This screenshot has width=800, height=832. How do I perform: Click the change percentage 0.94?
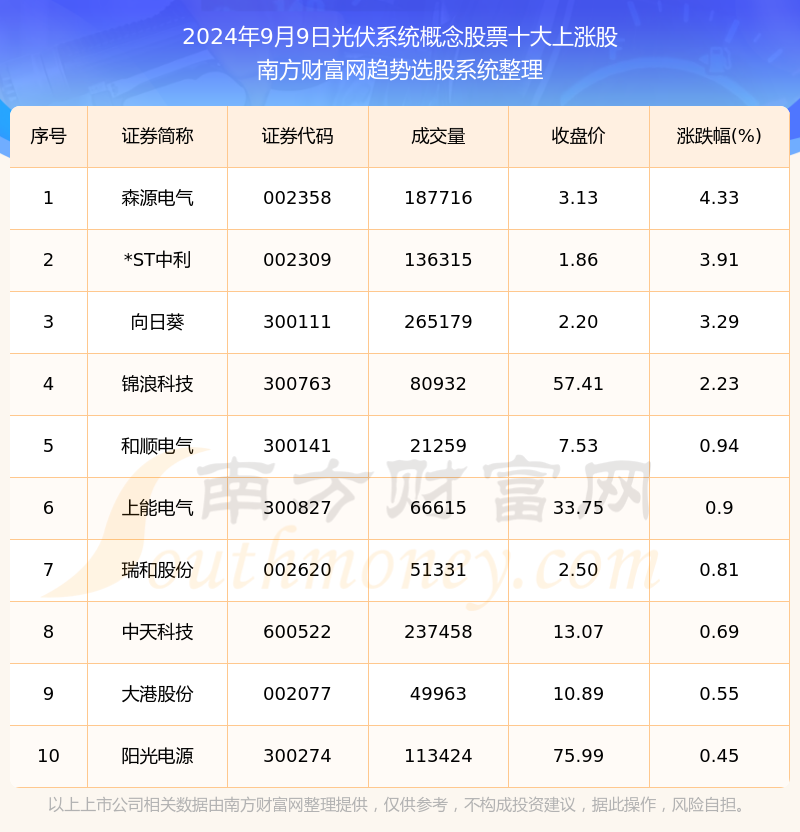tap(719, 446)
